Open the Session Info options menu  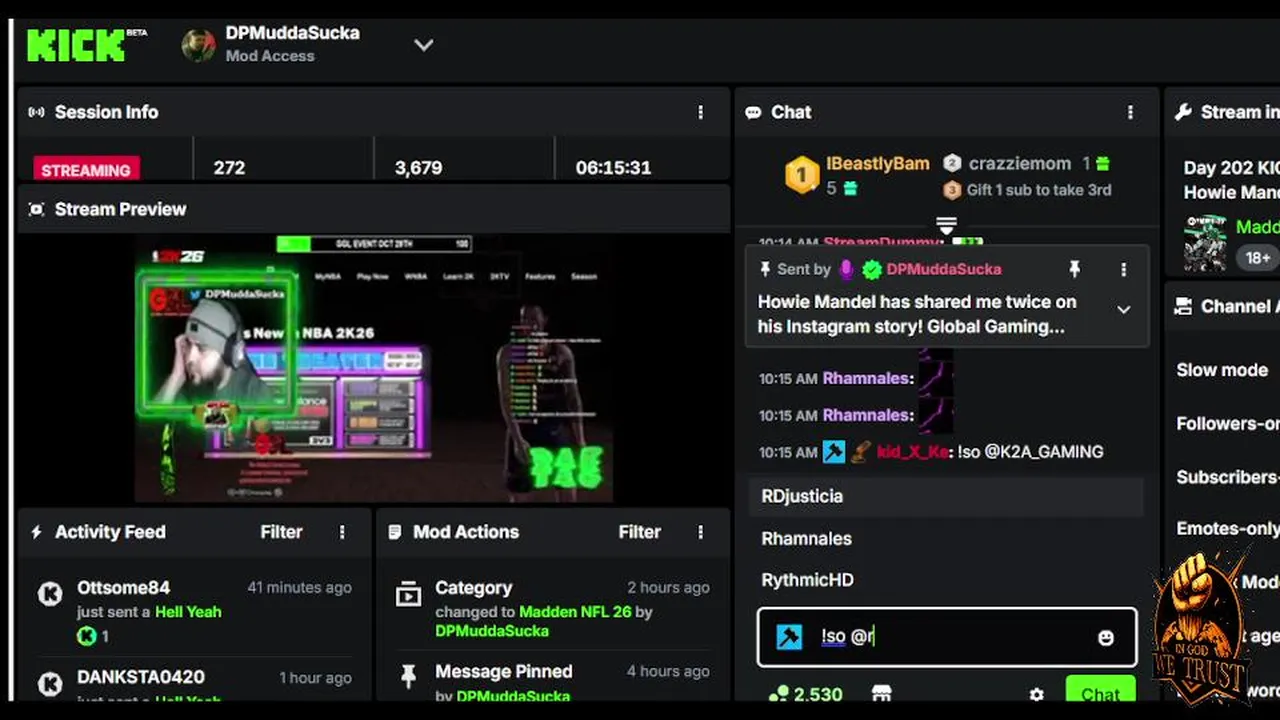(x=700, y=112)
